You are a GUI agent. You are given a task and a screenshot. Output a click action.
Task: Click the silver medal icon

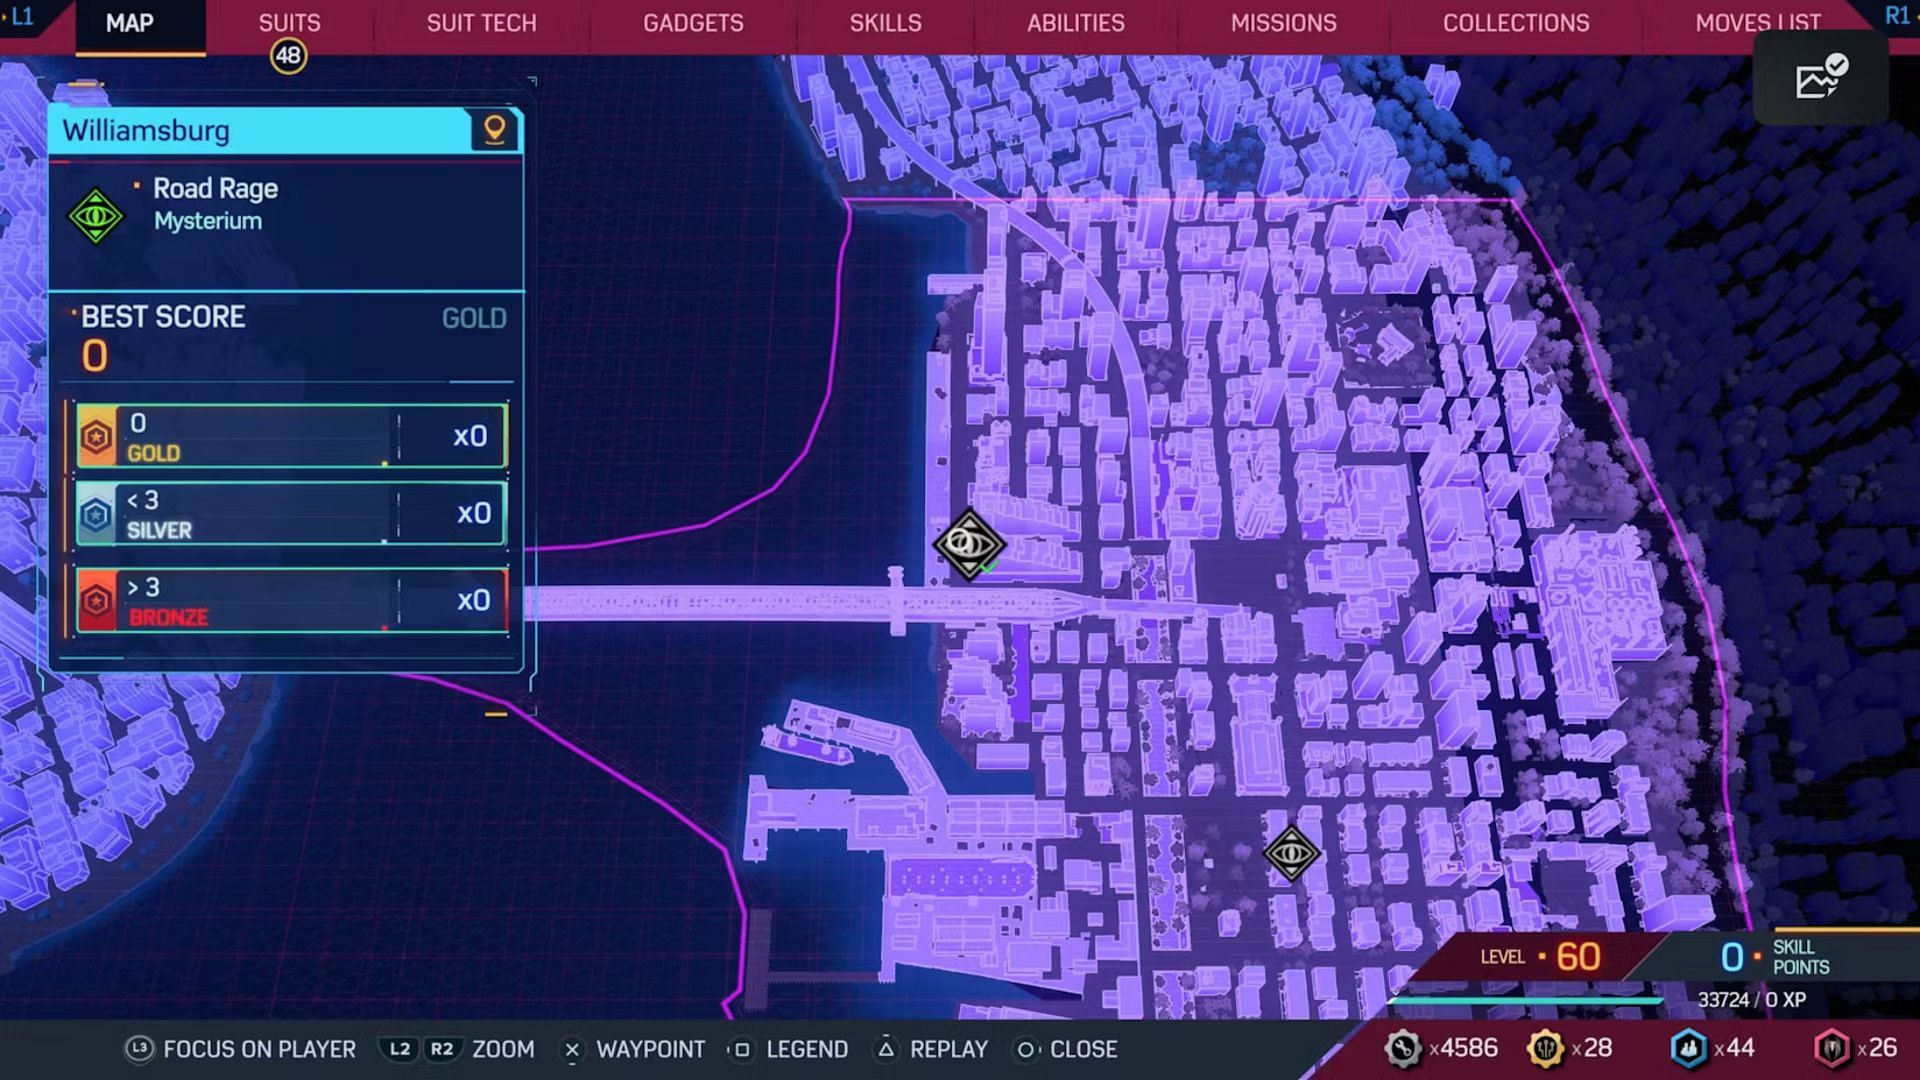click(96, 515)
